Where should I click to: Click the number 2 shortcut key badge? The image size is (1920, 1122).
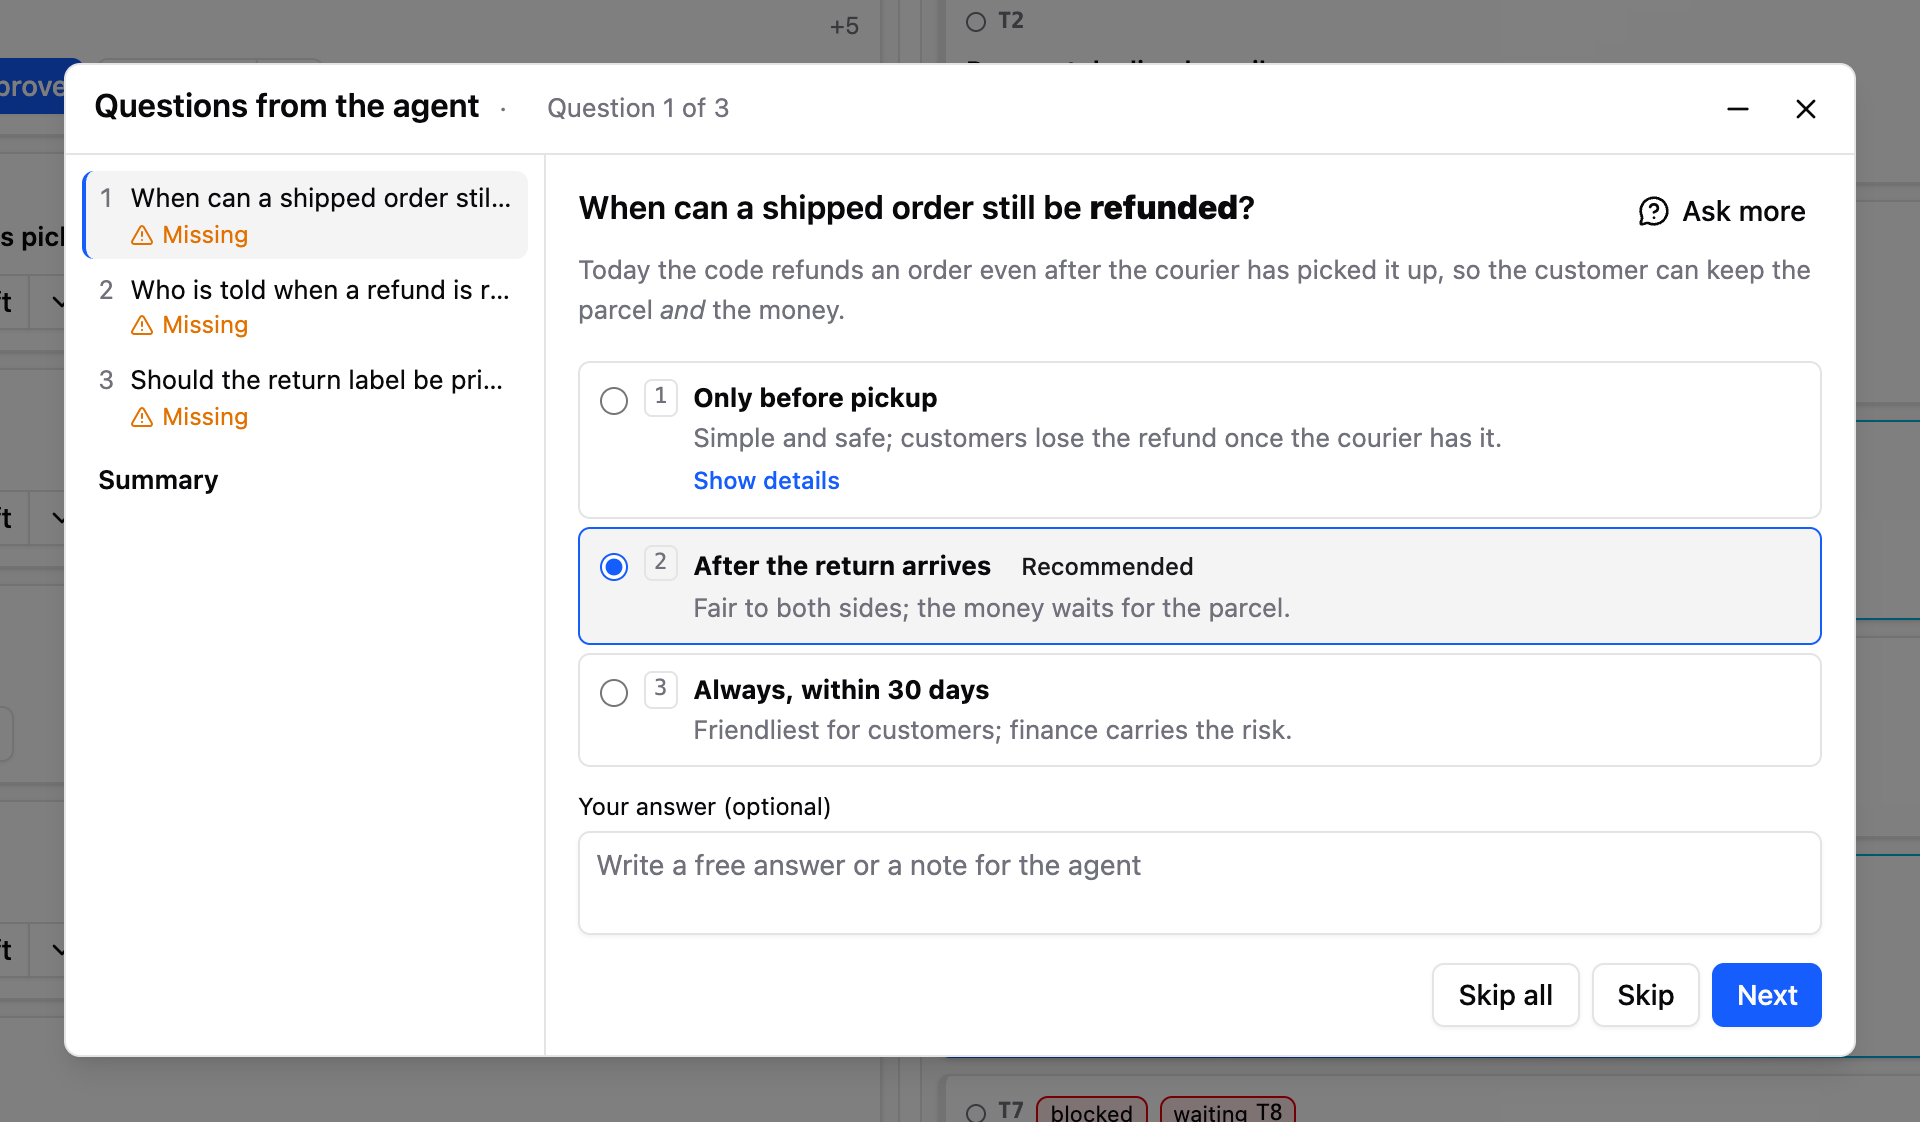pos(660,563)
